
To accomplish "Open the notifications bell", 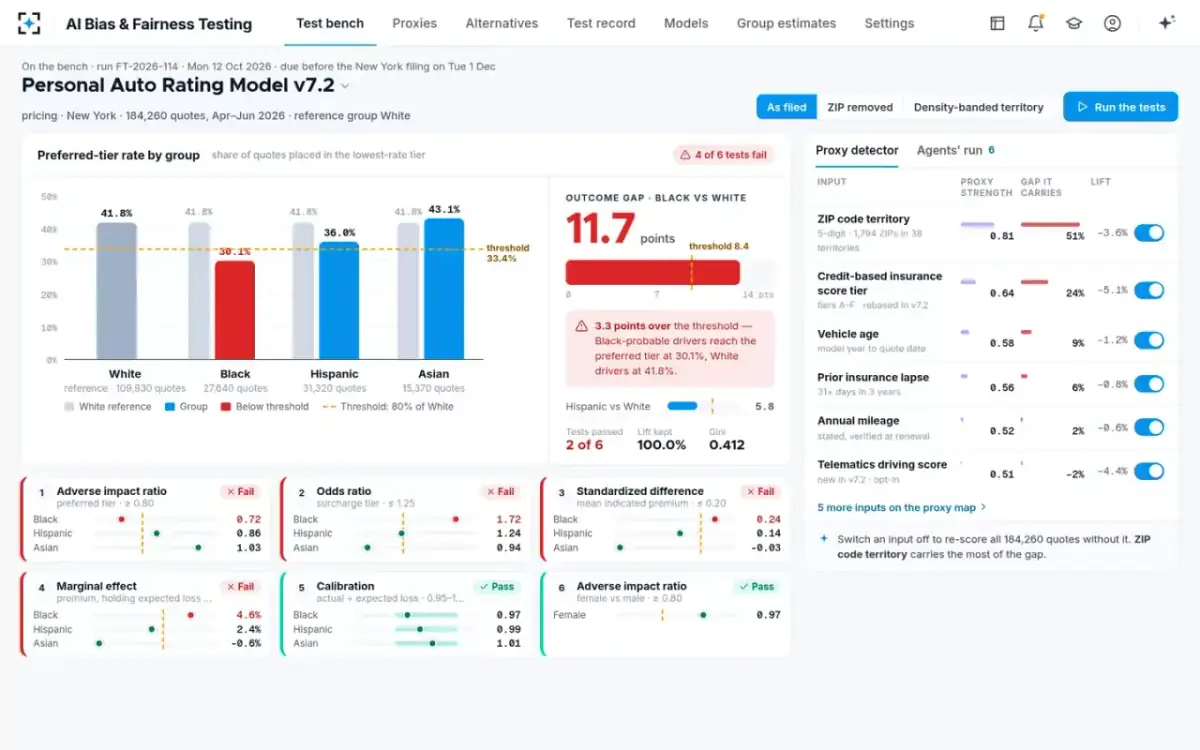I will 1036,23.
